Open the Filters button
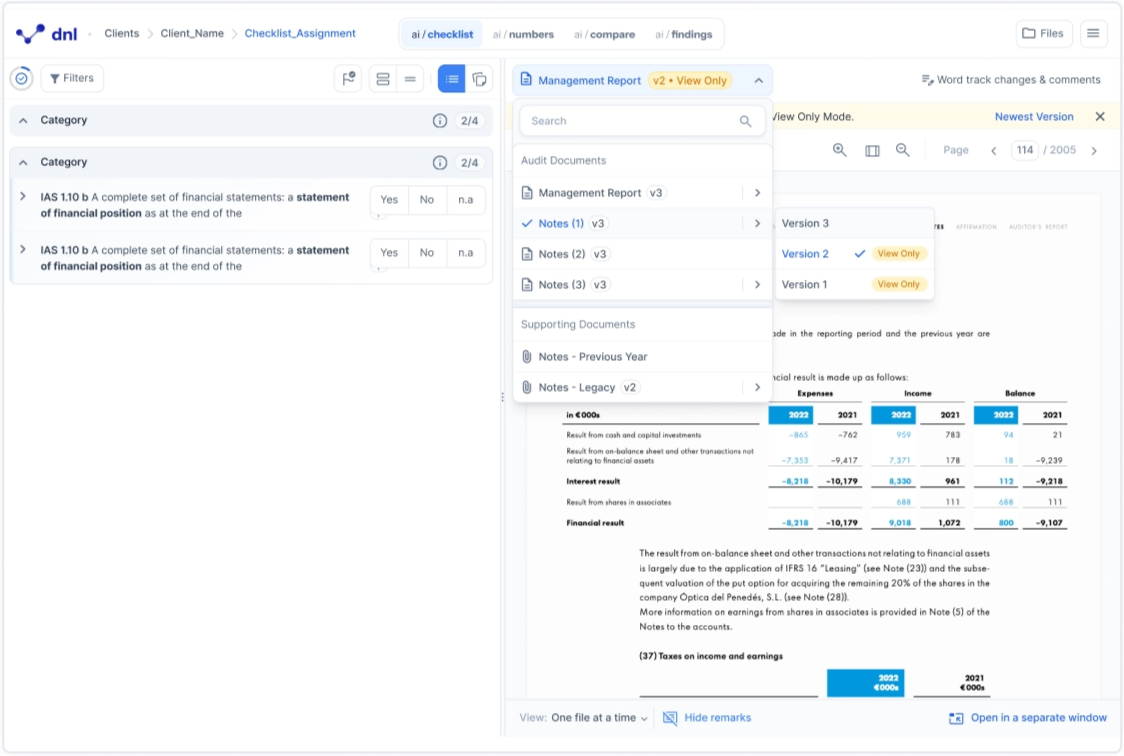The height and width of the screenshot is (756, 1124). coord(72,78)
